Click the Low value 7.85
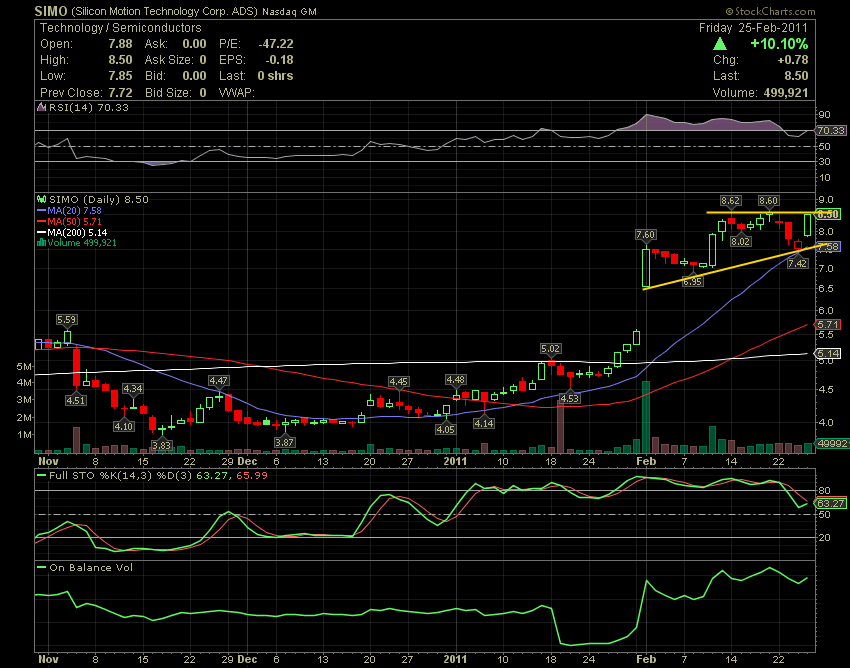This screenshot has height=668, width=850. coord(120,76)
